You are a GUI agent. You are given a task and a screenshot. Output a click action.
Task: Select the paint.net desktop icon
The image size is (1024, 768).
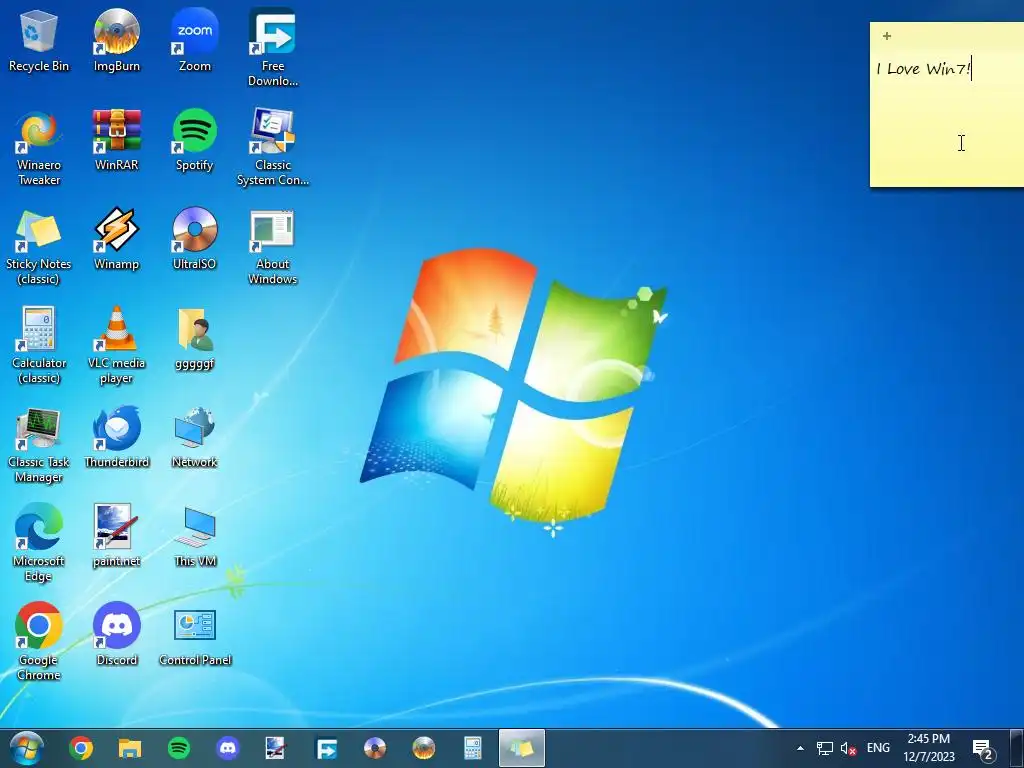(x=116, y=536)
